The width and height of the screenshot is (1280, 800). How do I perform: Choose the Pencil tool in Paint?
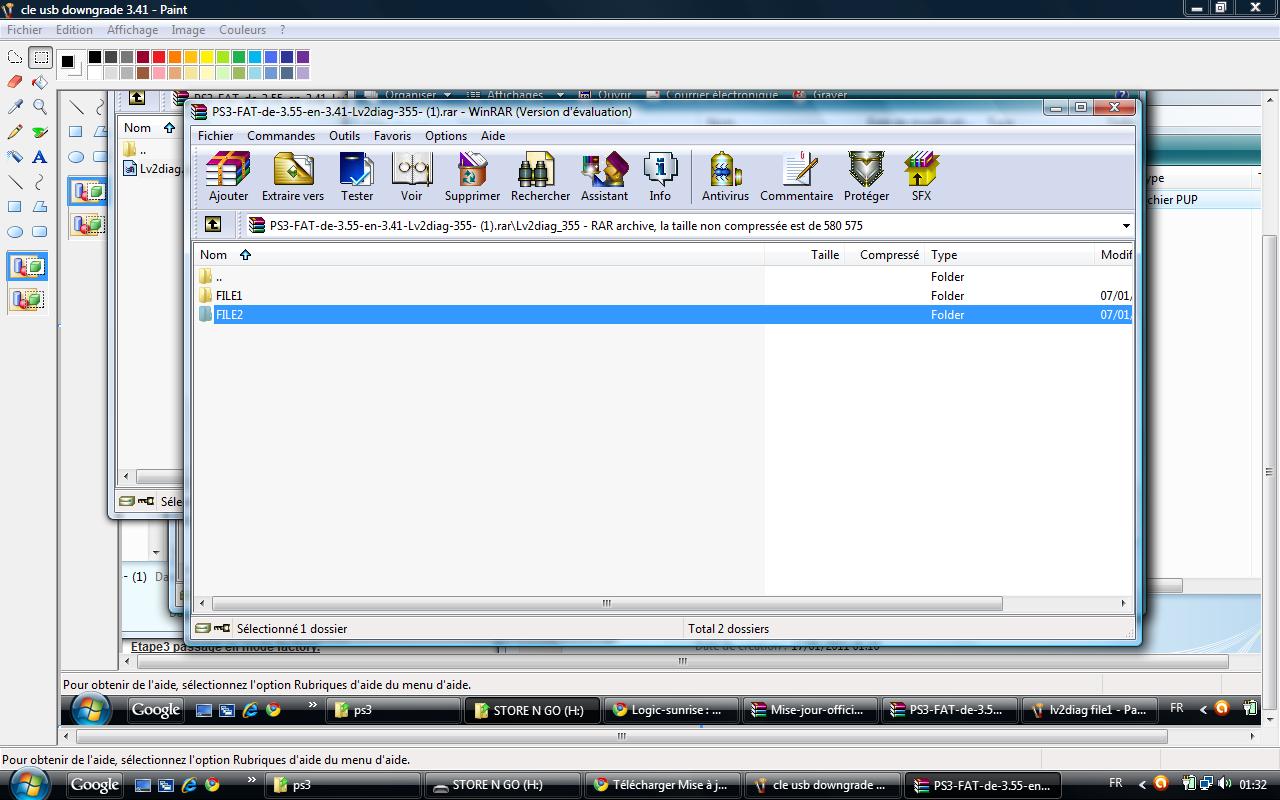point(15,132)
